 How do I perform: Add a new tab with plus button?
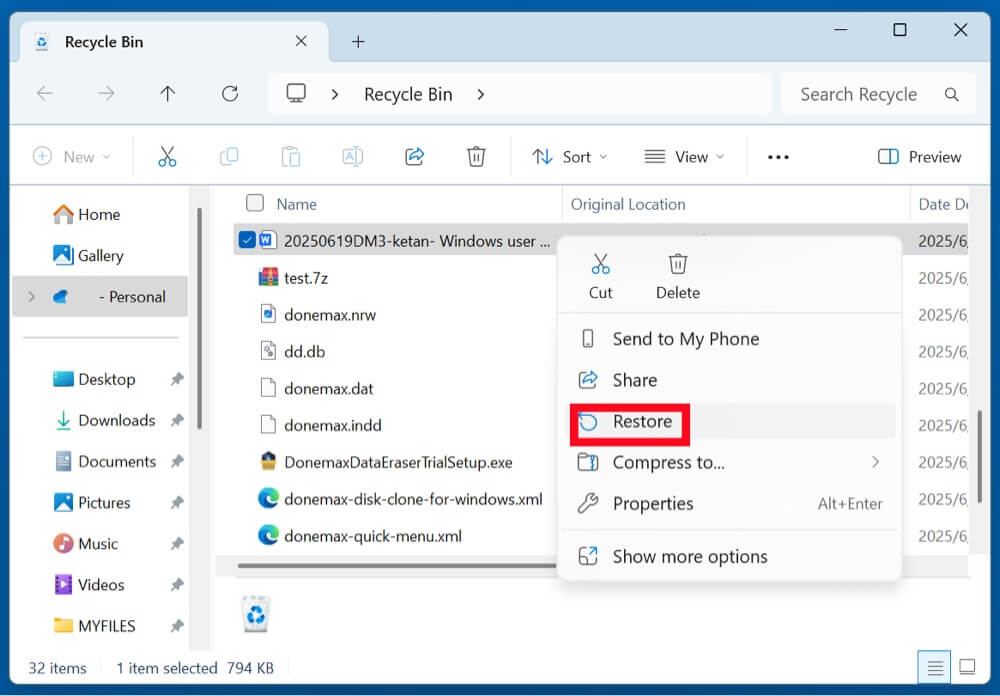click(x=358, y=41)
